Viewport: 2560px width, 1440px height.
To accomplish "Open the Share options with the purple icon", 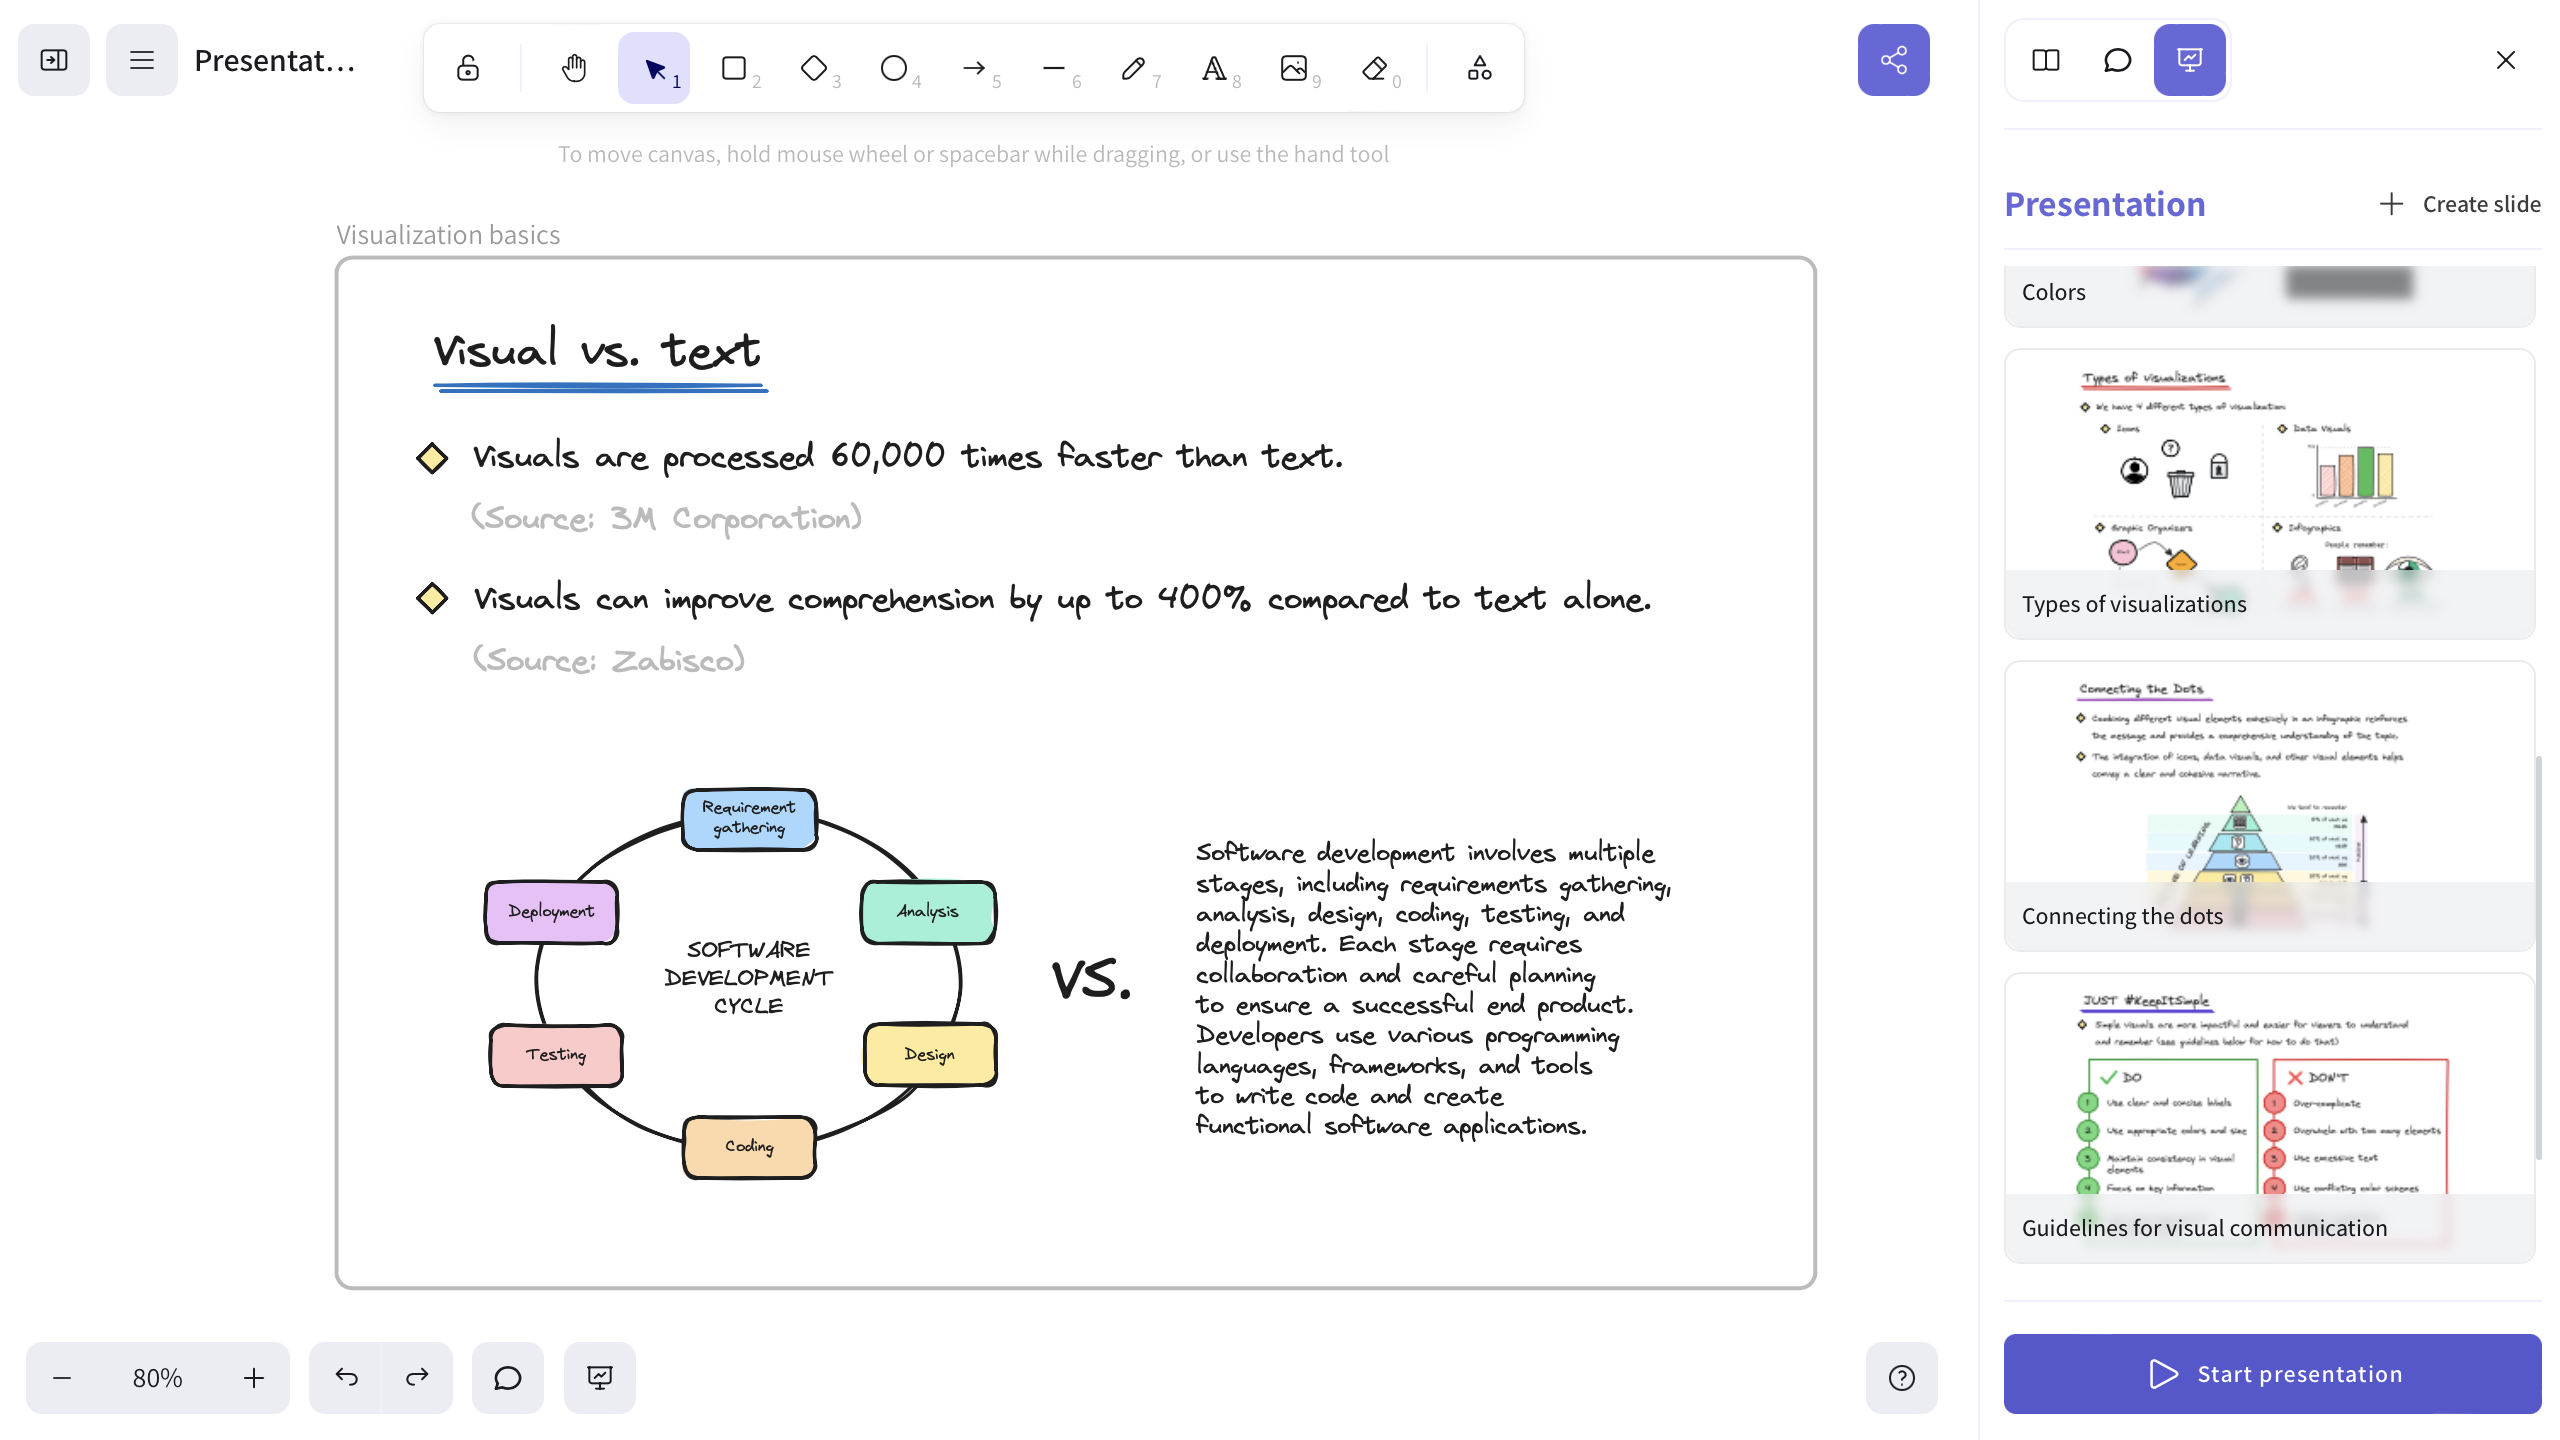I will point(1893,60).
